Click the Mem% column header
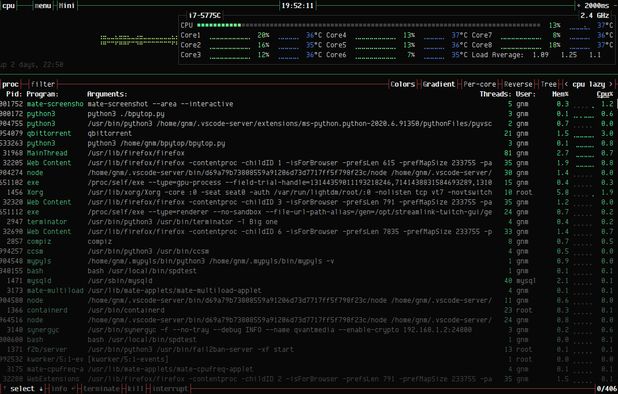 pyautogui.click(x=560, y=94)
